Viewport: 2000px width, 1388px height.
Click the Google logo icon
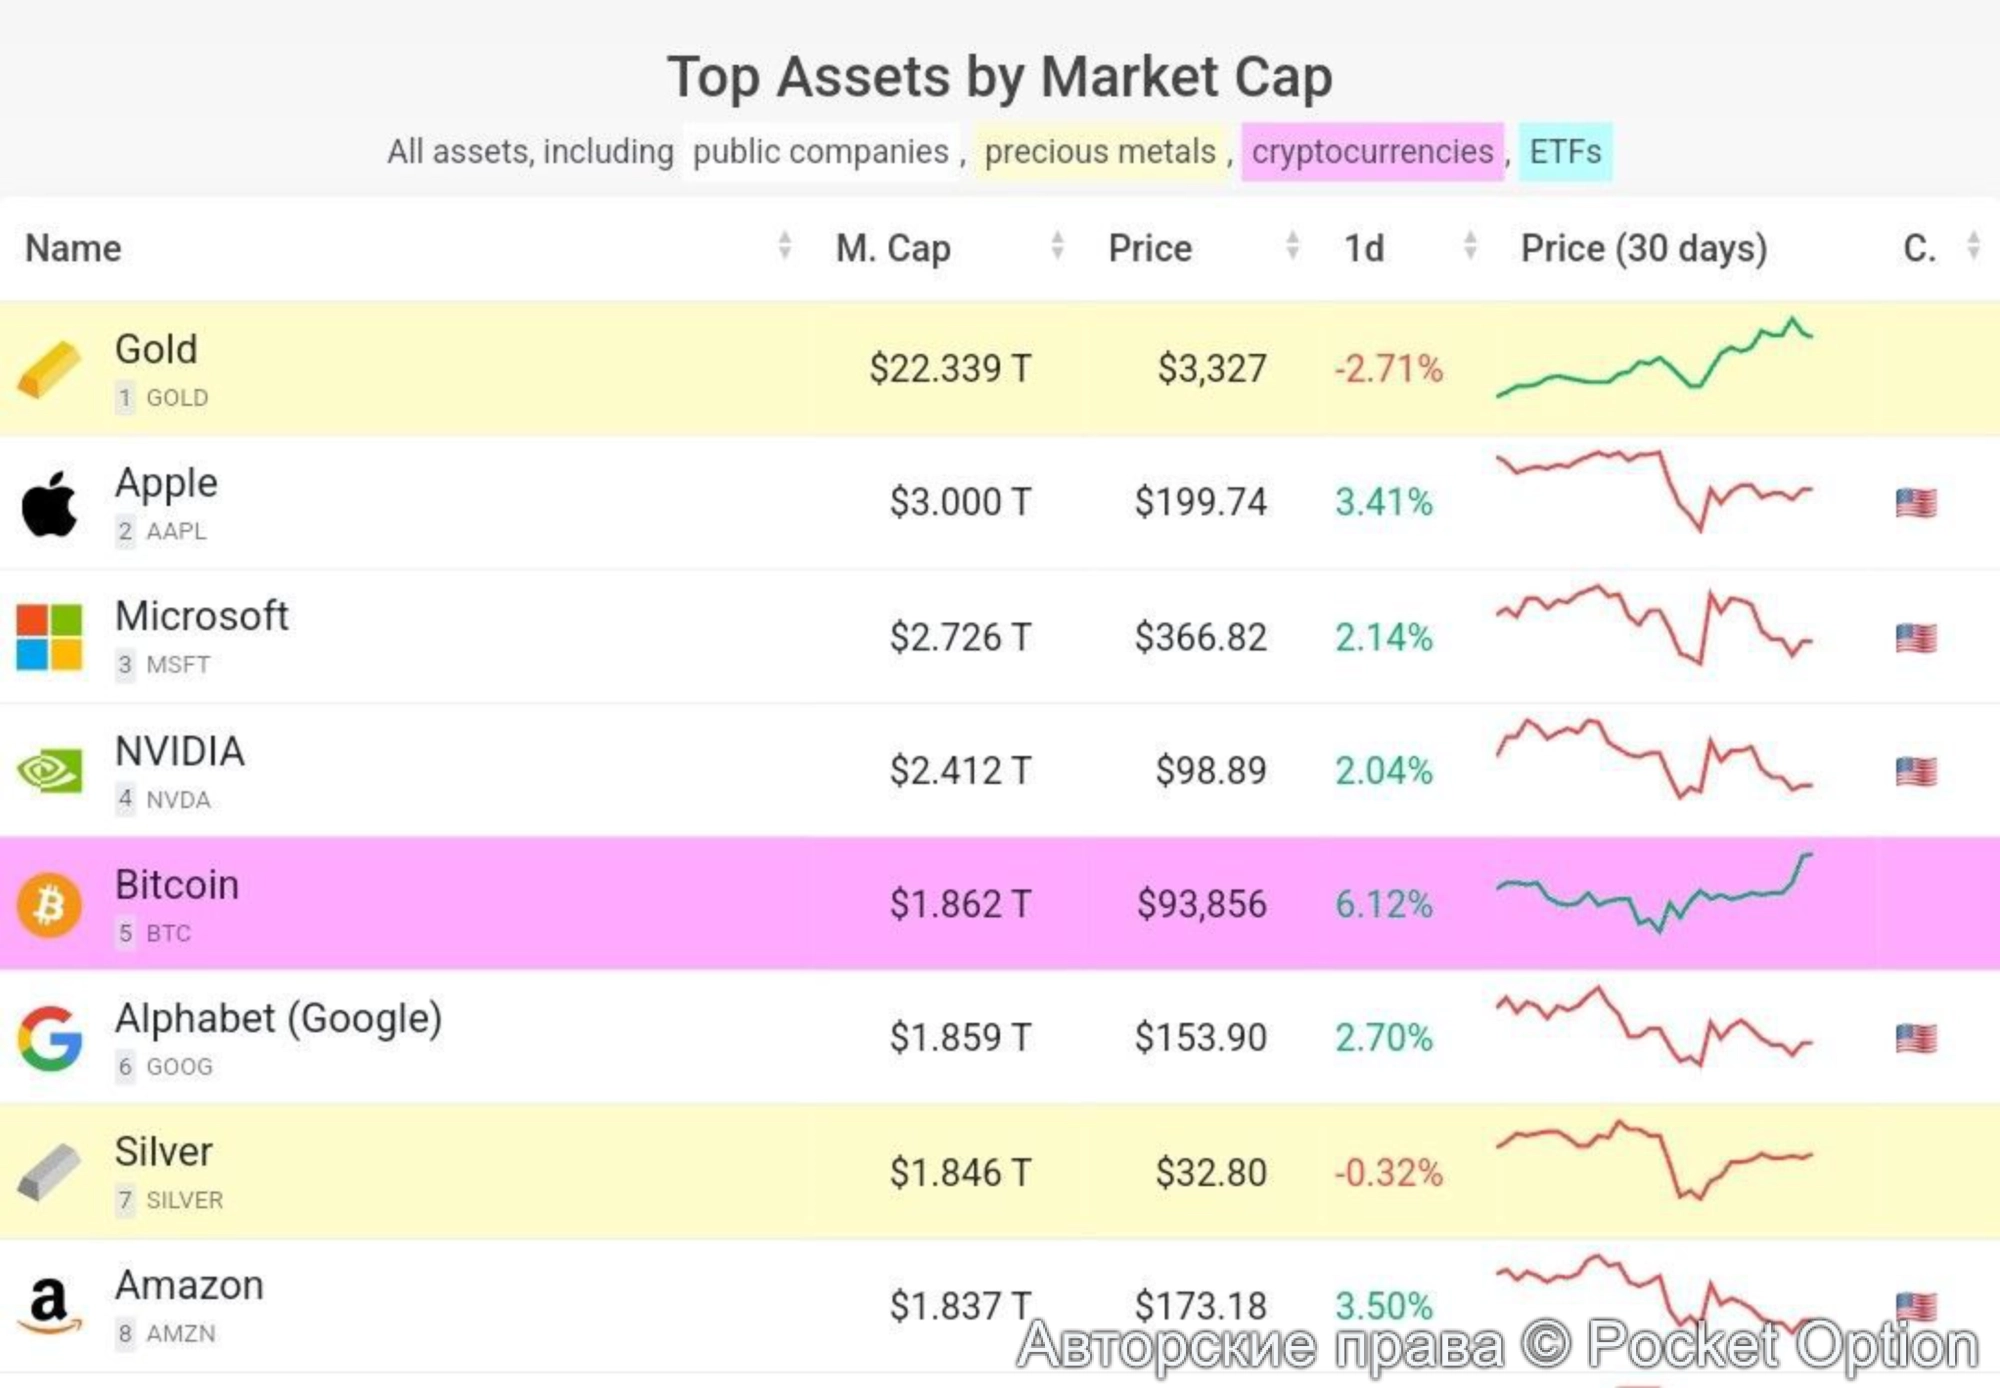tap(49, 1038)
